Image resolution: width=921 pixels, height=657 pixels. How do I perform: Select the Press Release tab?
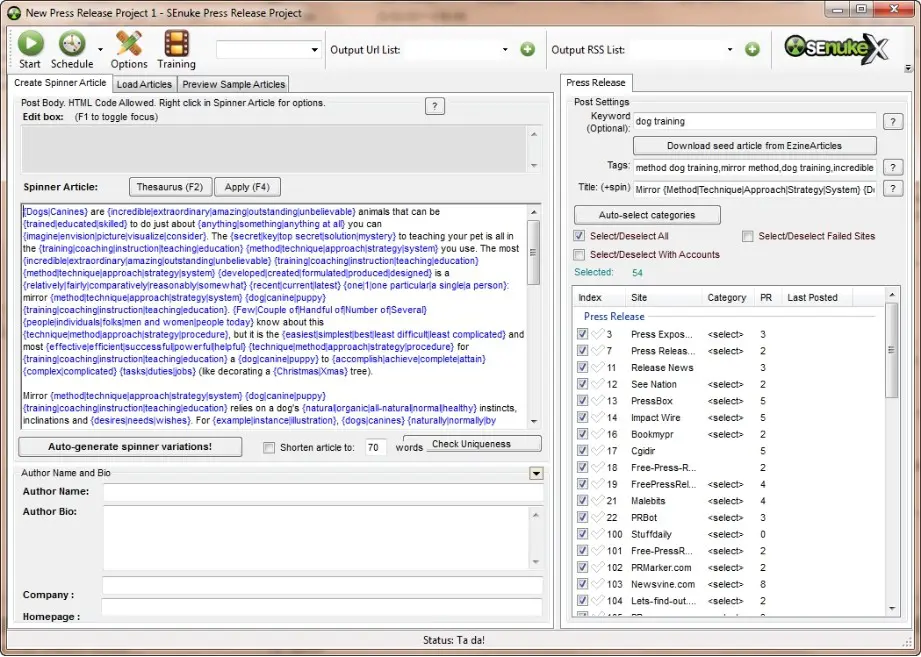(x=596, y=83)
